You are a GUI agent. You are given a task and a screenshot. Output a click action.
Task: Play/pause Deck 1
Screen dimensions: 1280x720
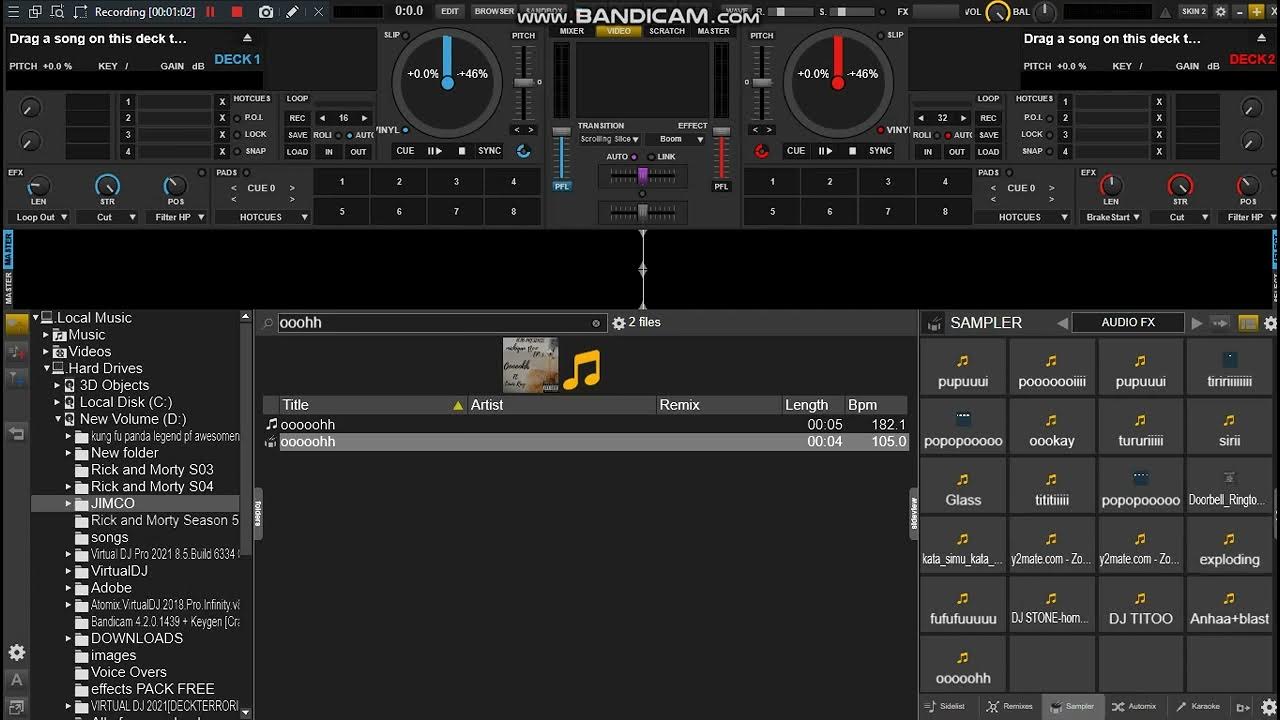(x=435, y=151)
